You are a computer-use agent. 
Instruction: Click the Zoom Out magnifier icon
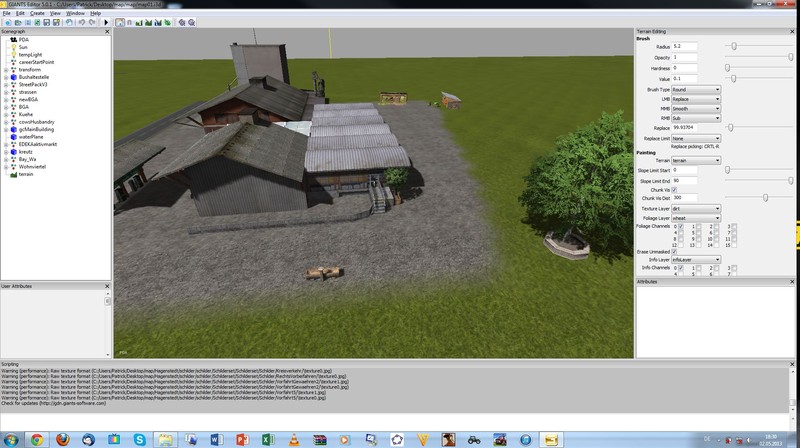191,22
